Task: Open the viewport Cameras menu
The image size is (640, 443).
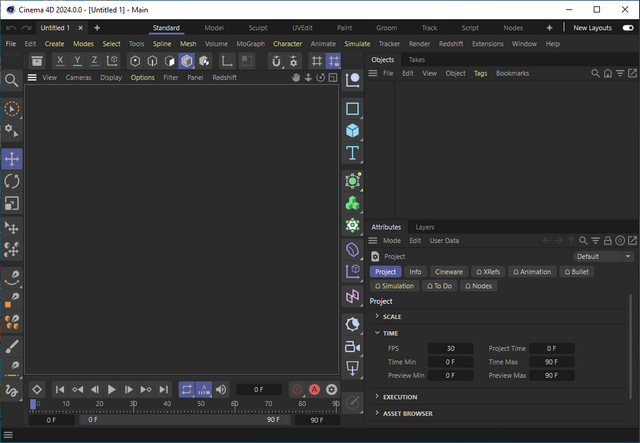Action: [78, 78]
